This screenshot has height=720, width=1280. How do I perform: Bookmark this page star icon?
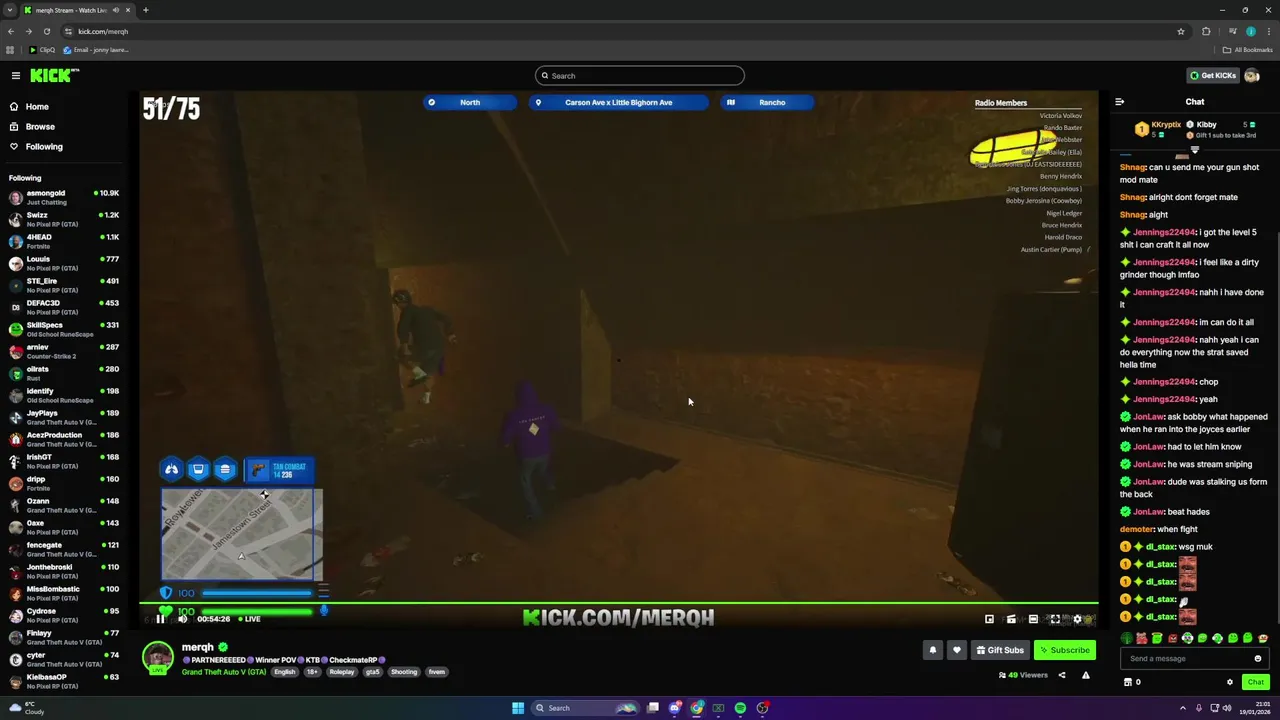[1181, 31]
